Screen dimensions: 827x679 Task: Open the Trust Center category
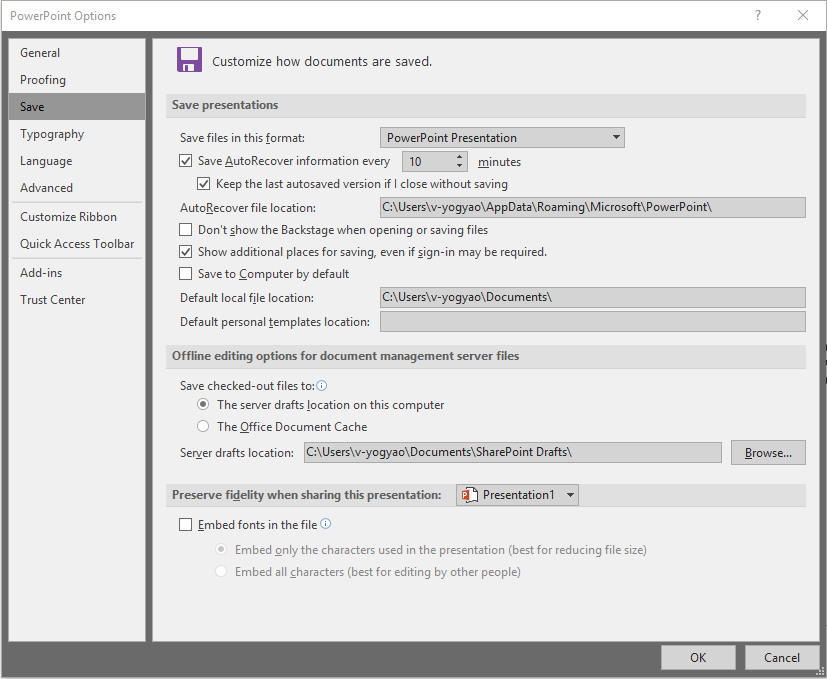(77, 300)
